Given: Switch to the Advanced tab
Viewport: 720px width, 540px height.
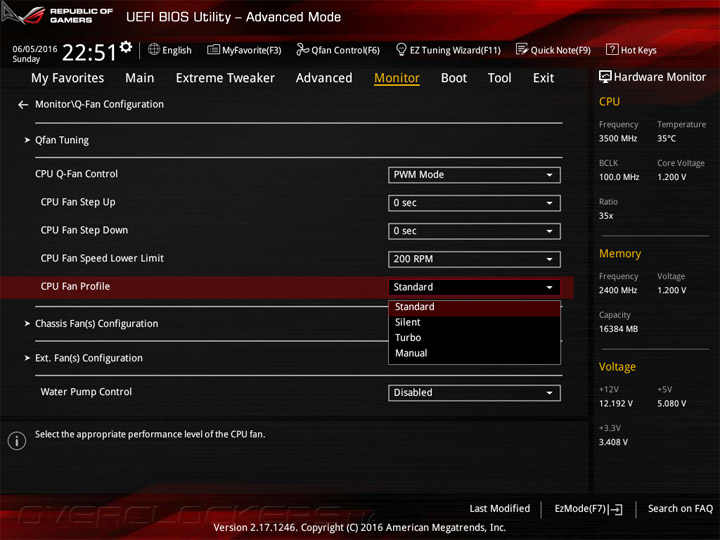Looking at the screenshot, I should tap(324, 78).
